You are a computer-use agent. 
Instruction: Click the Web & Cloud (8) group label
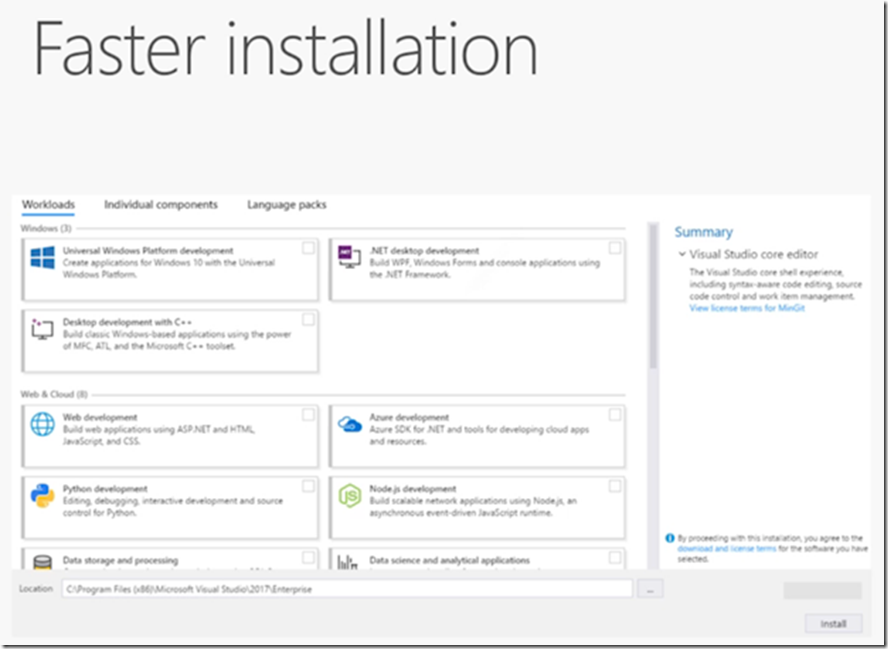tap(54, 394)
